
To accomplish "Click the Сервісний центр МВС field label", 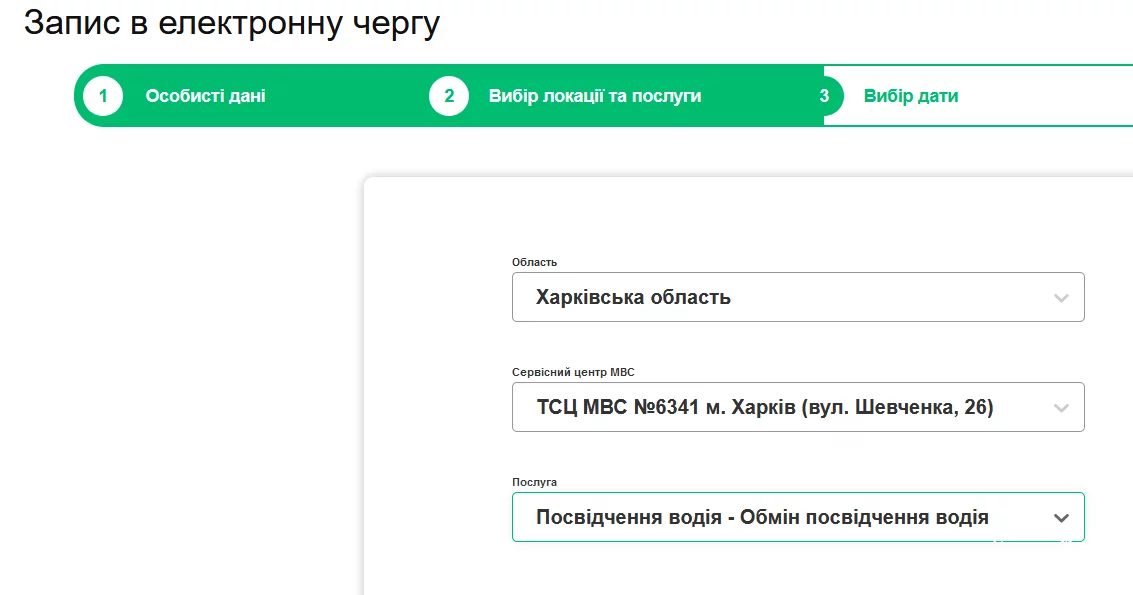I will [x=573, y=372].
